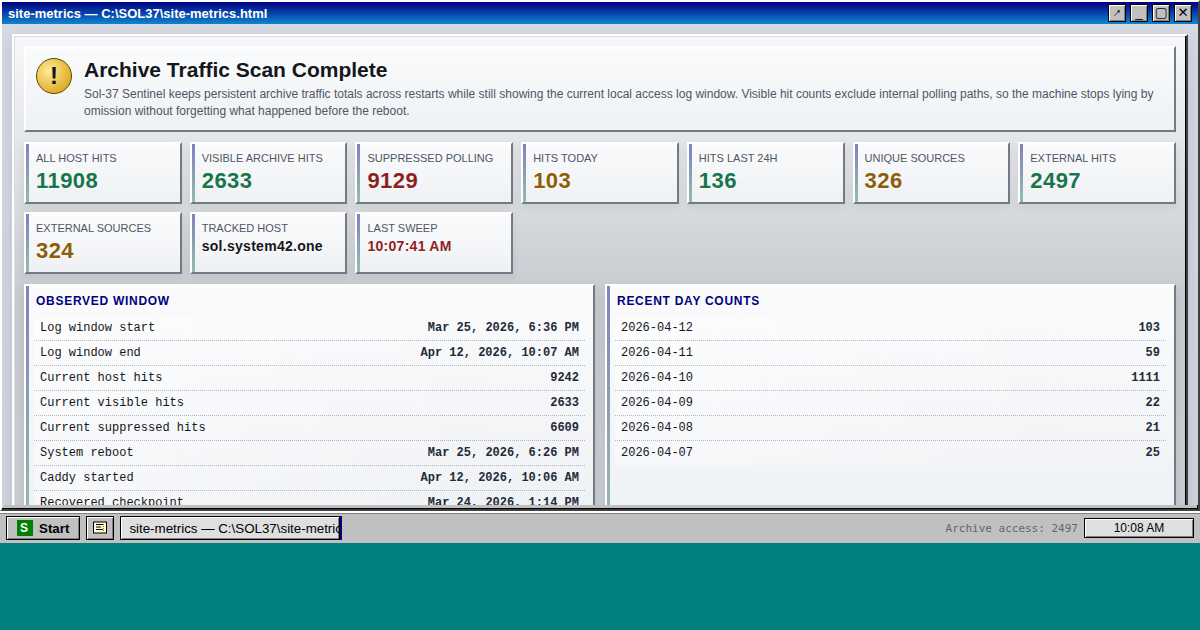Click the Last Sweep time card

(434, 243)
